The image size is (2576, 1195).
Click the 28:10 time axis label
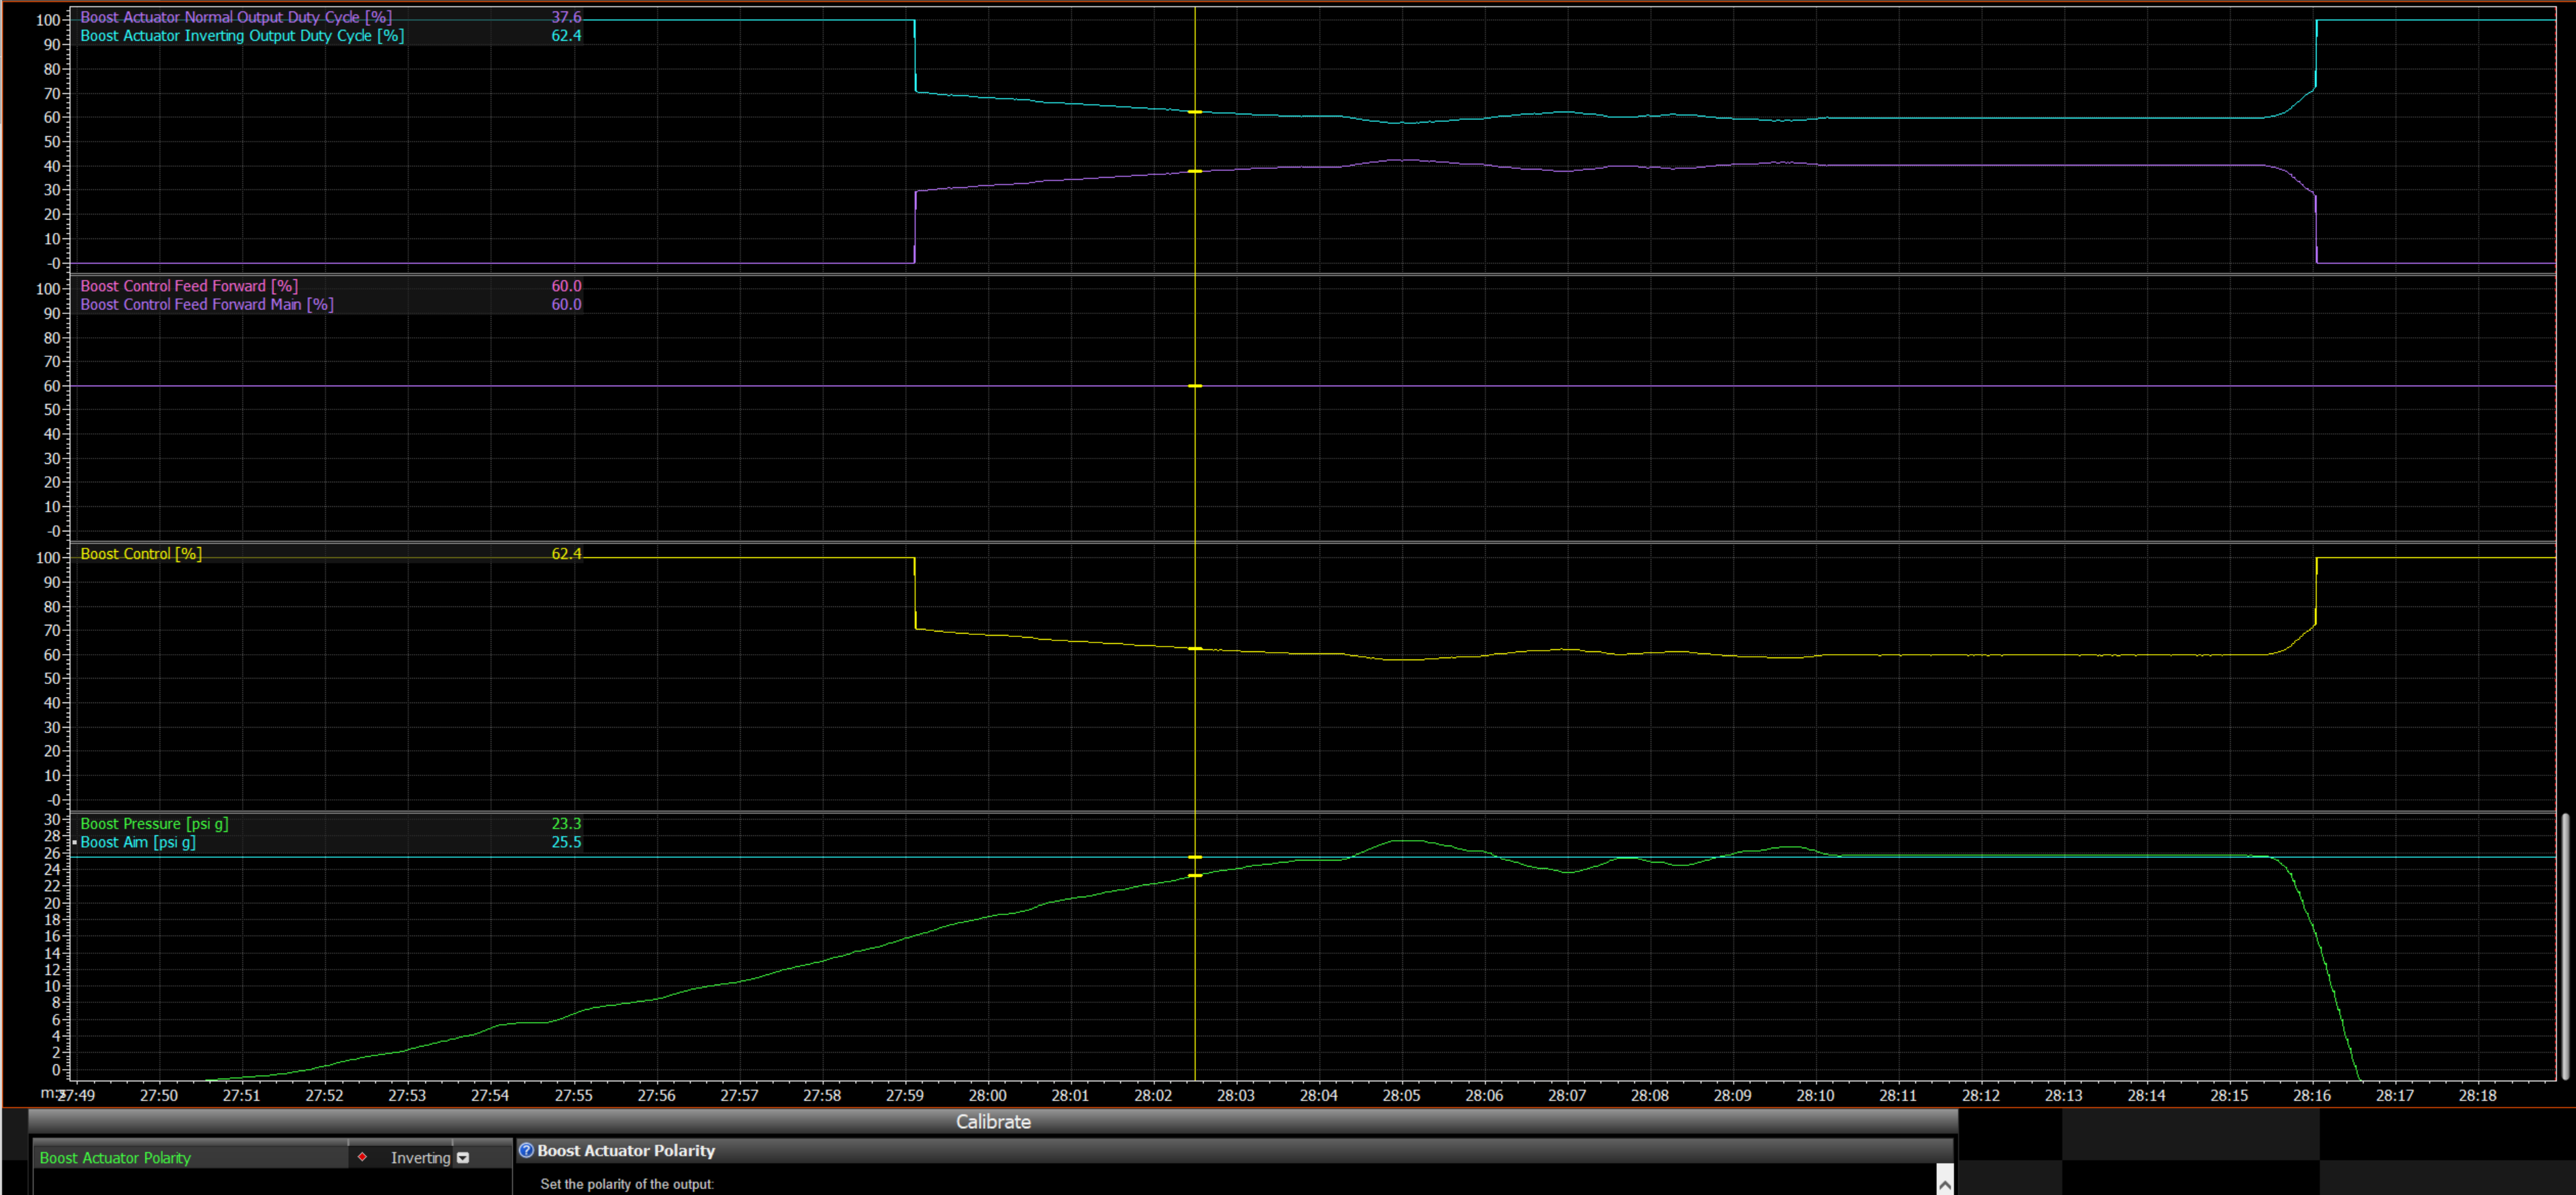point(1815,1095)
